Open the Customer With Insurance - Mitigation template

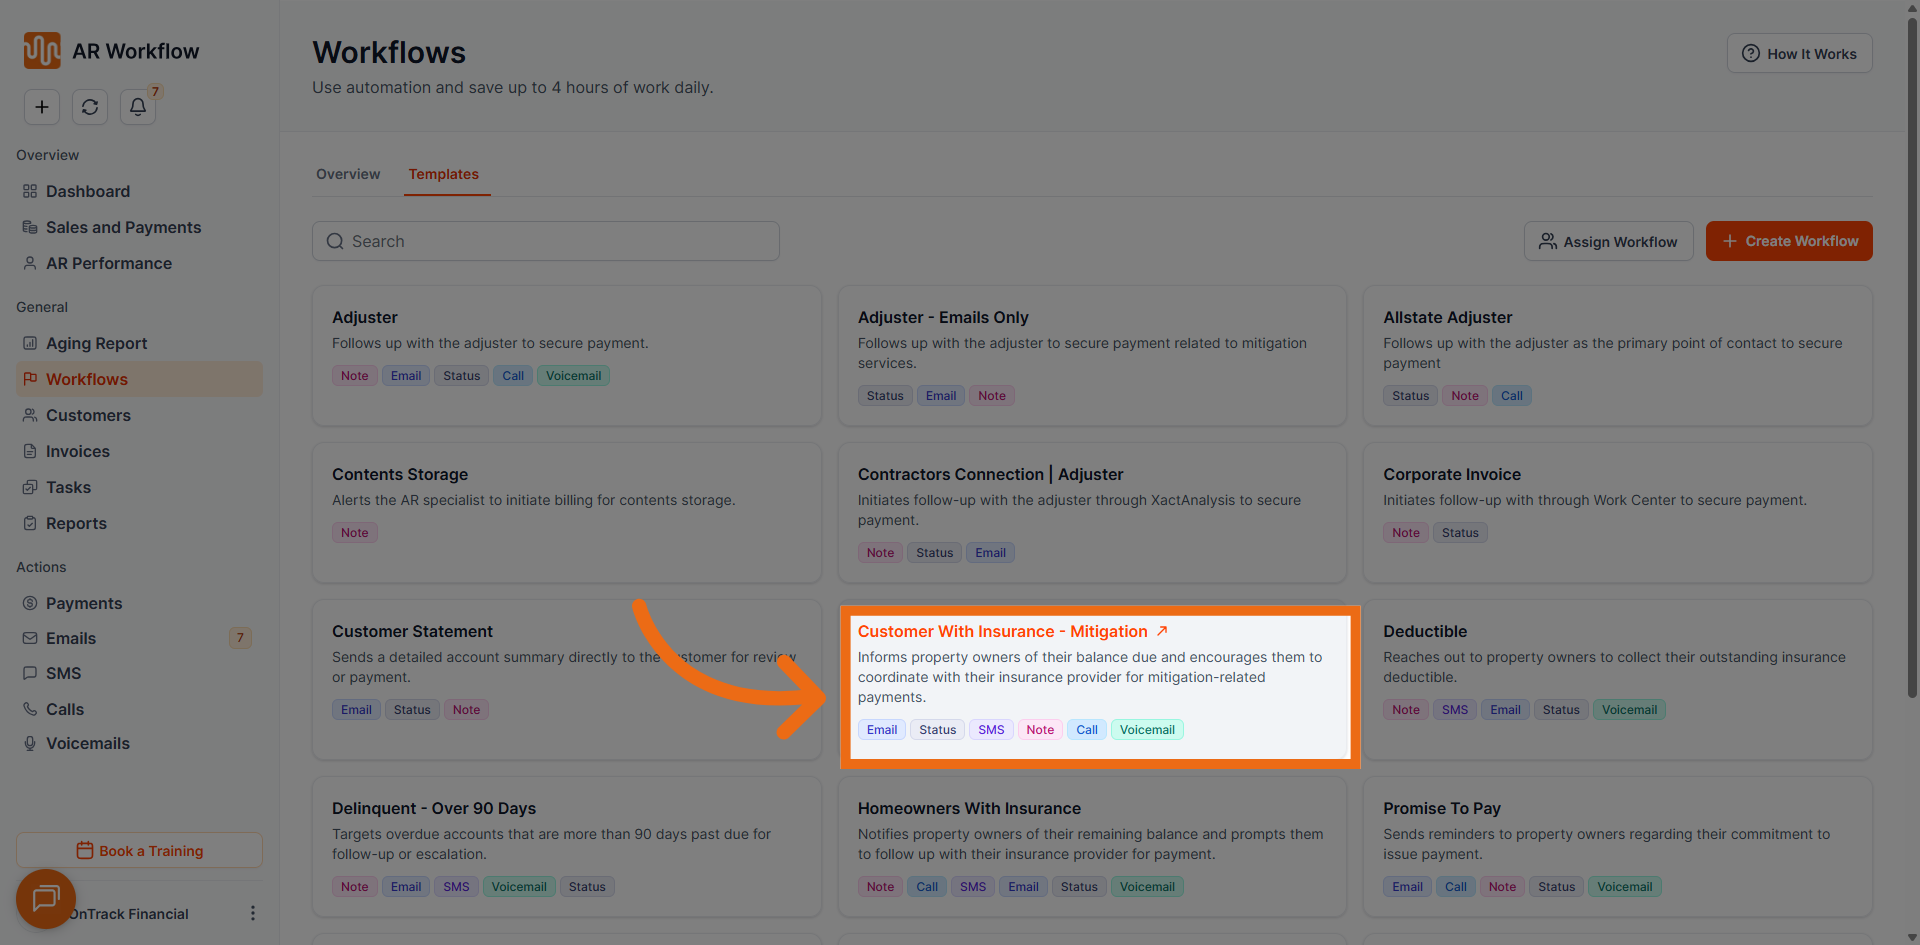point(1002,632)
